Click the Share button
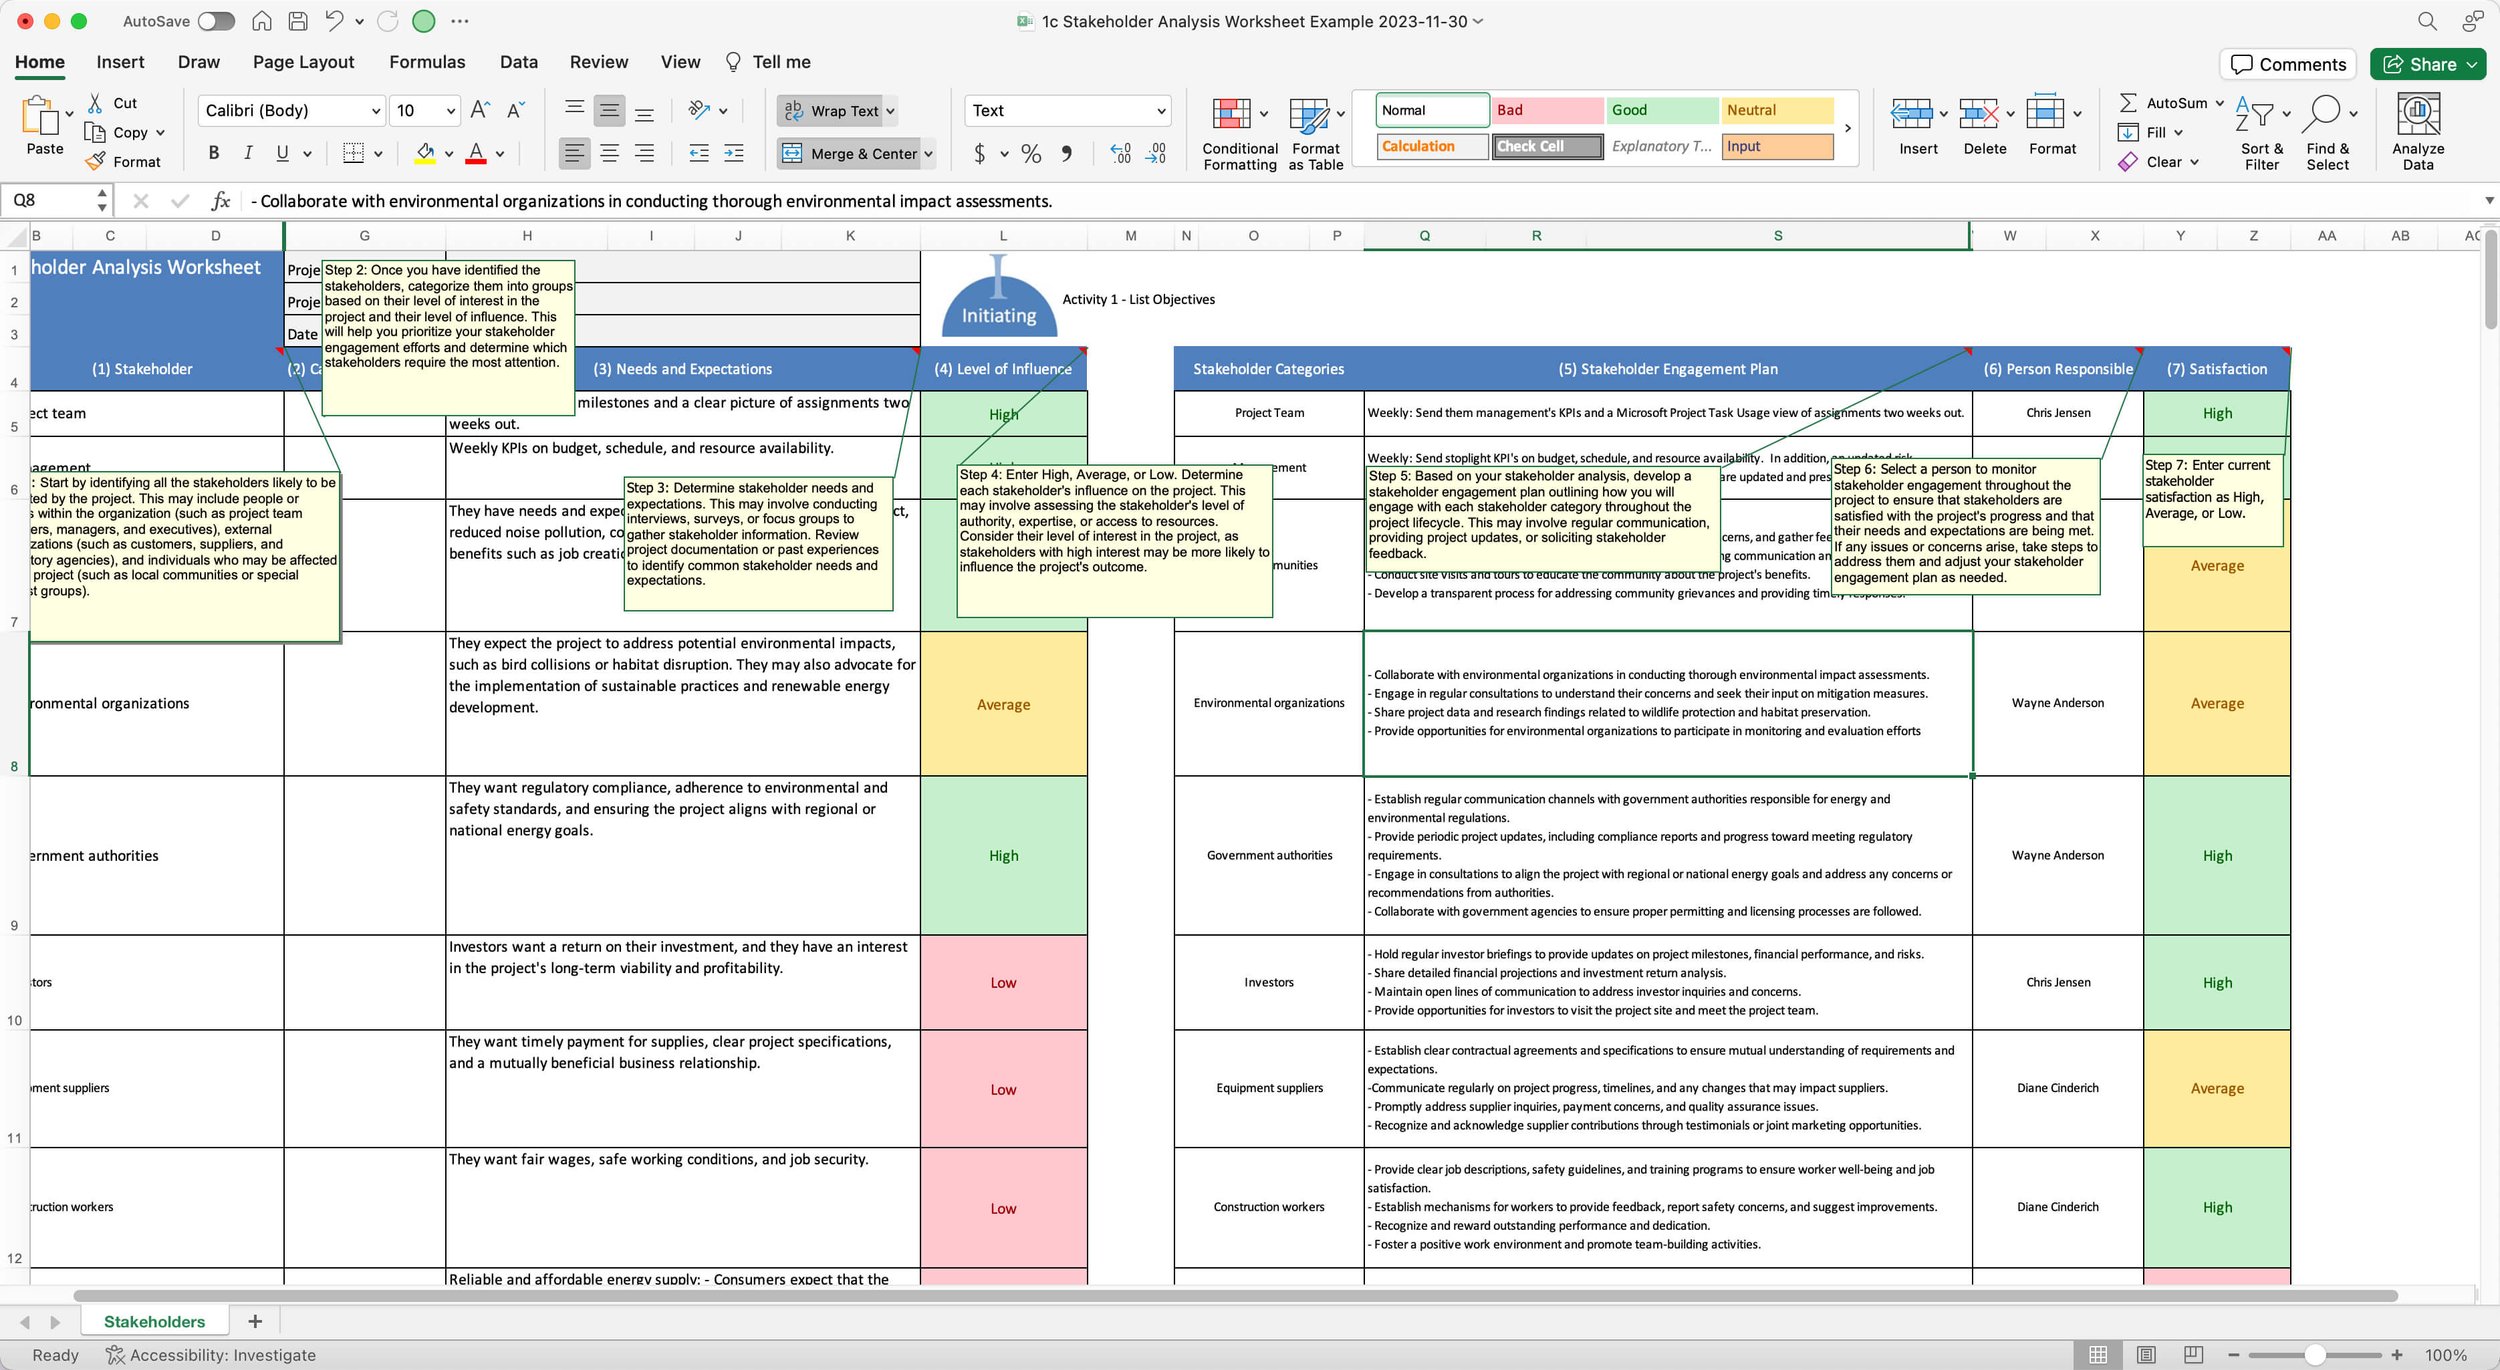This screenshot has width=2500, height=1370. (x=2428, y=63)
